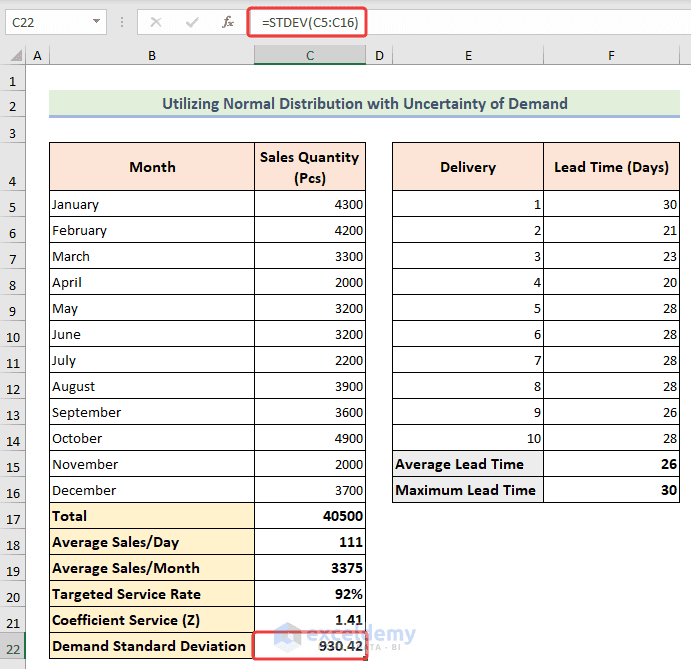Select column F header
The image size is (691, 669).
[x=611, y=56]
